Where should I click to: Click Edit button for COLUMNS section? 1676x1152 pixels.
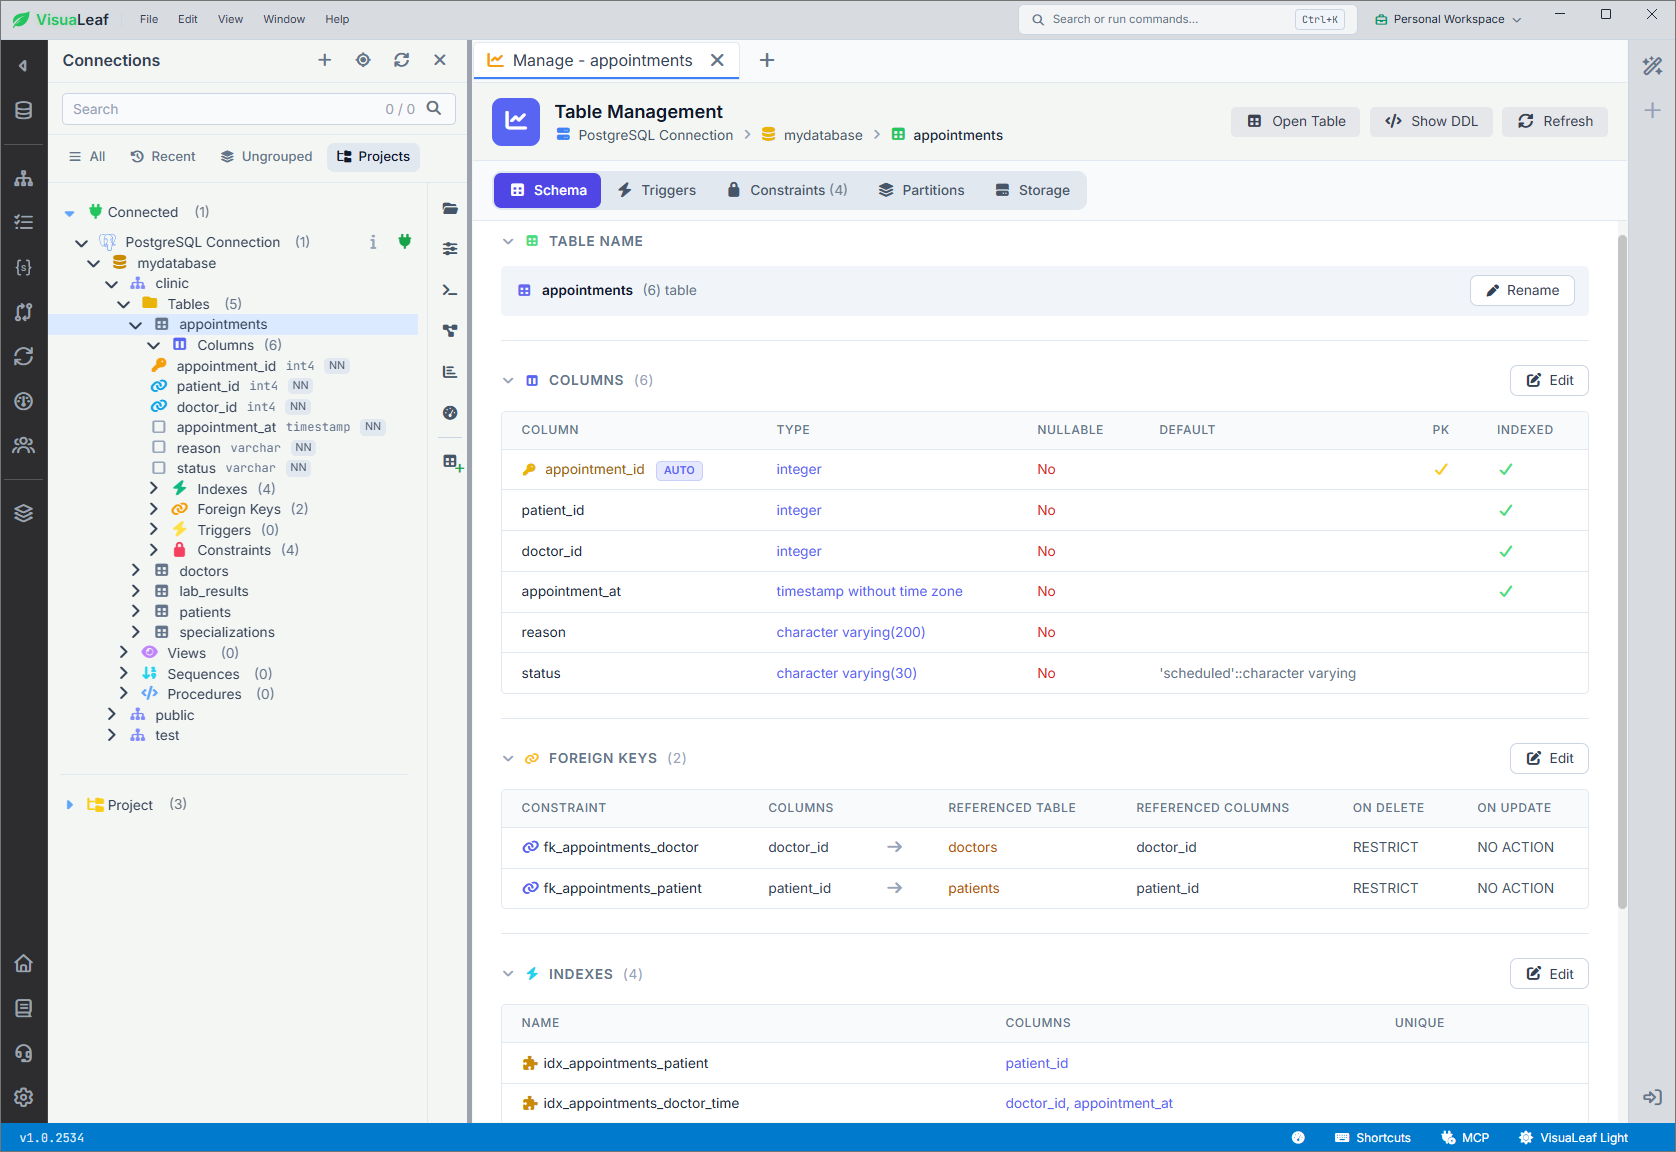pyautogui.click(x=1549, y=380)
